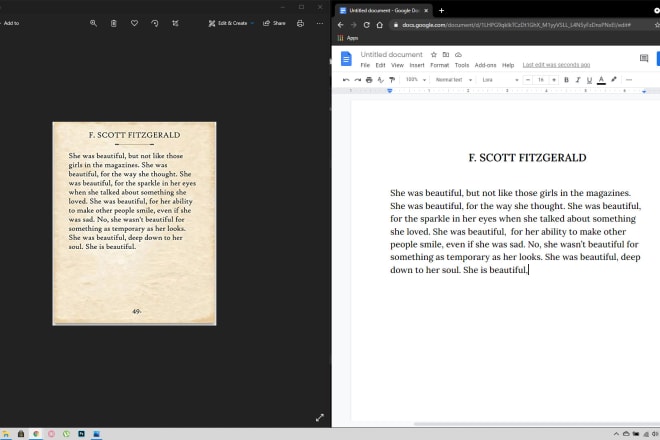
Task: Open the Tools menu
Action: point(462,65)
